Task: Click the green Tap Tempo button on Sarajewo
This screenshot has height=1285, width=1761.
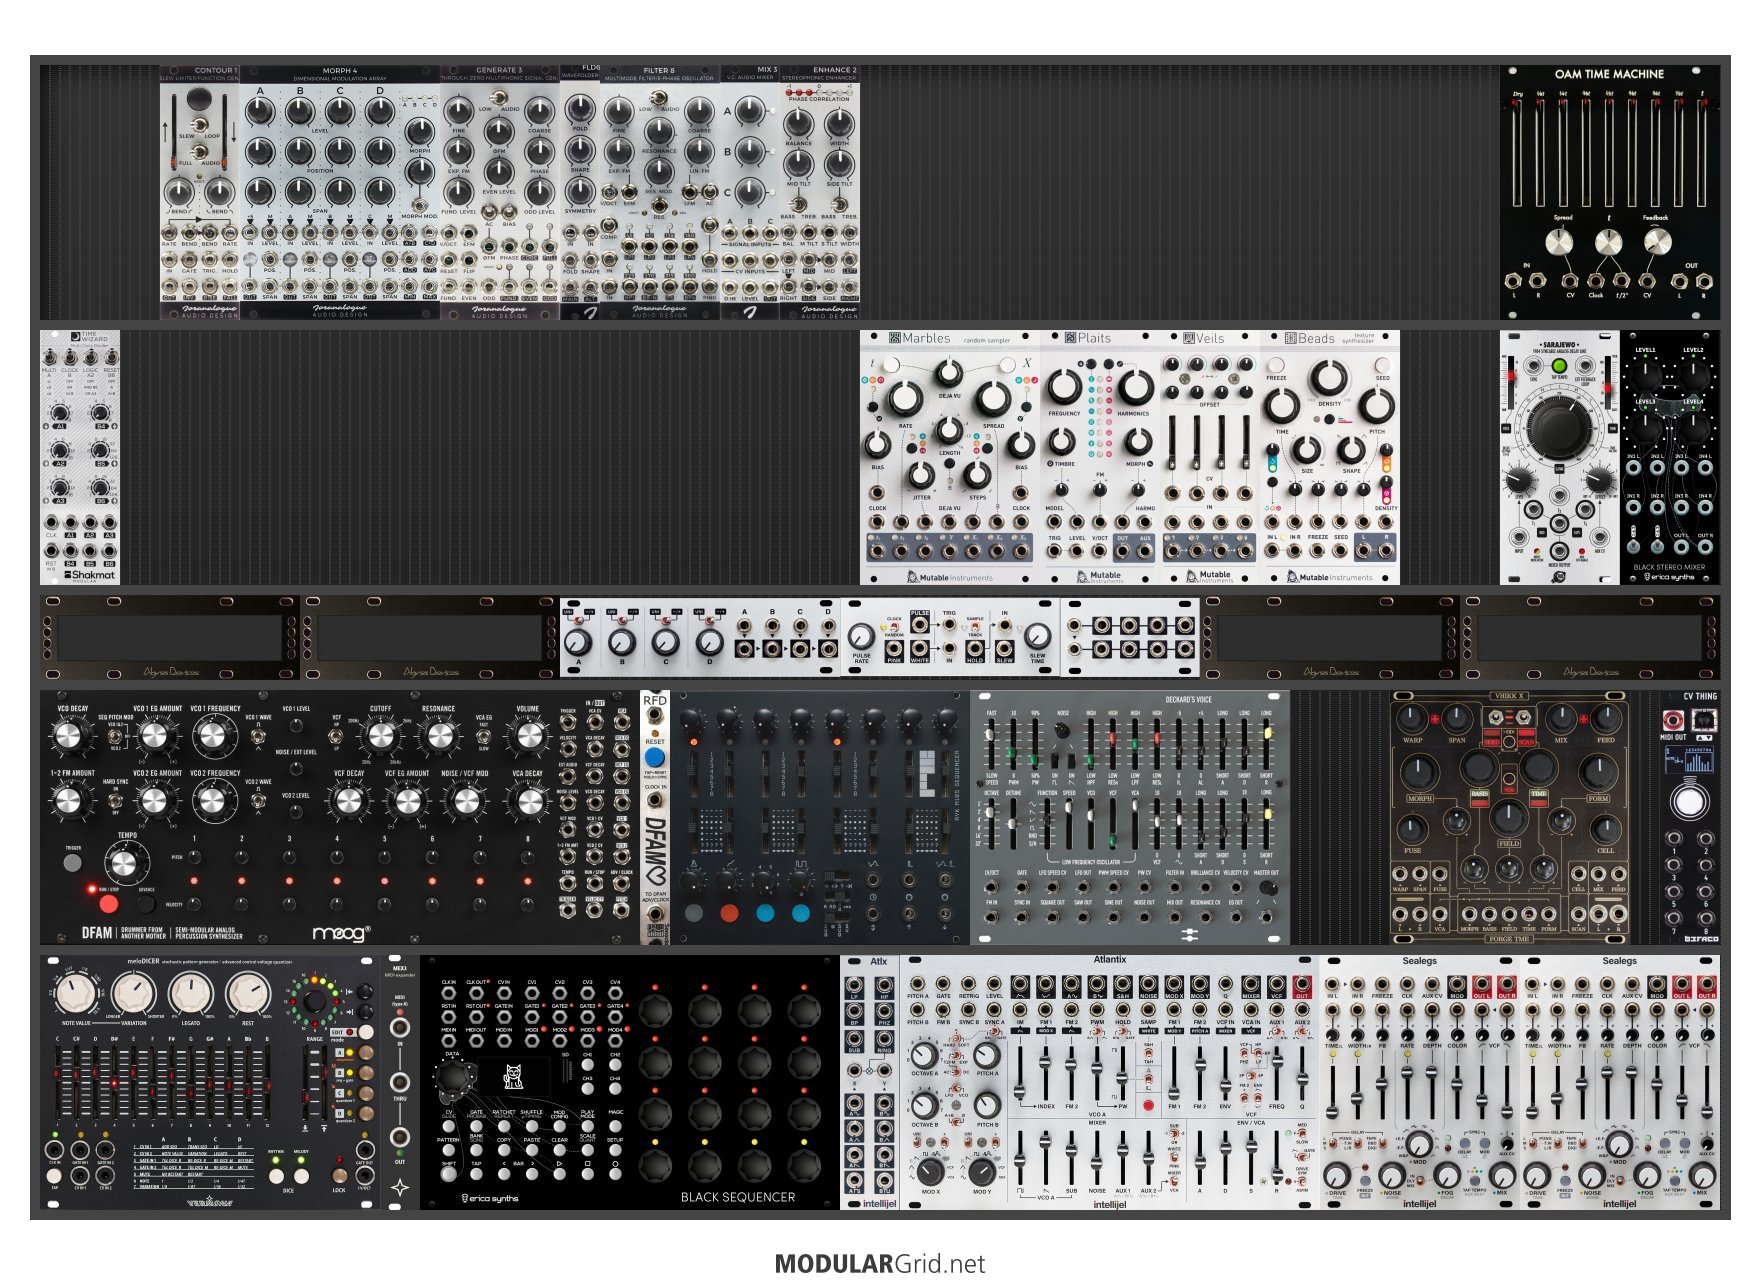Action: tap(1559, 367)
